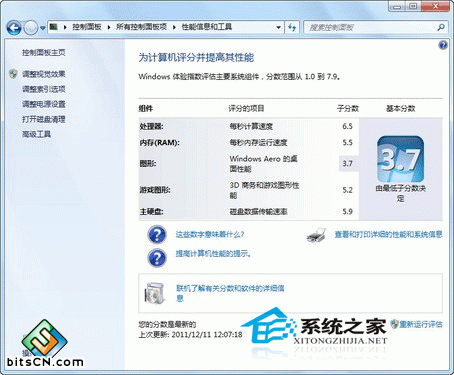This screenshot has height=375, width=454.
Task: Click the 组件 column header
Action: pyautogui.click(x=146, y=108)
